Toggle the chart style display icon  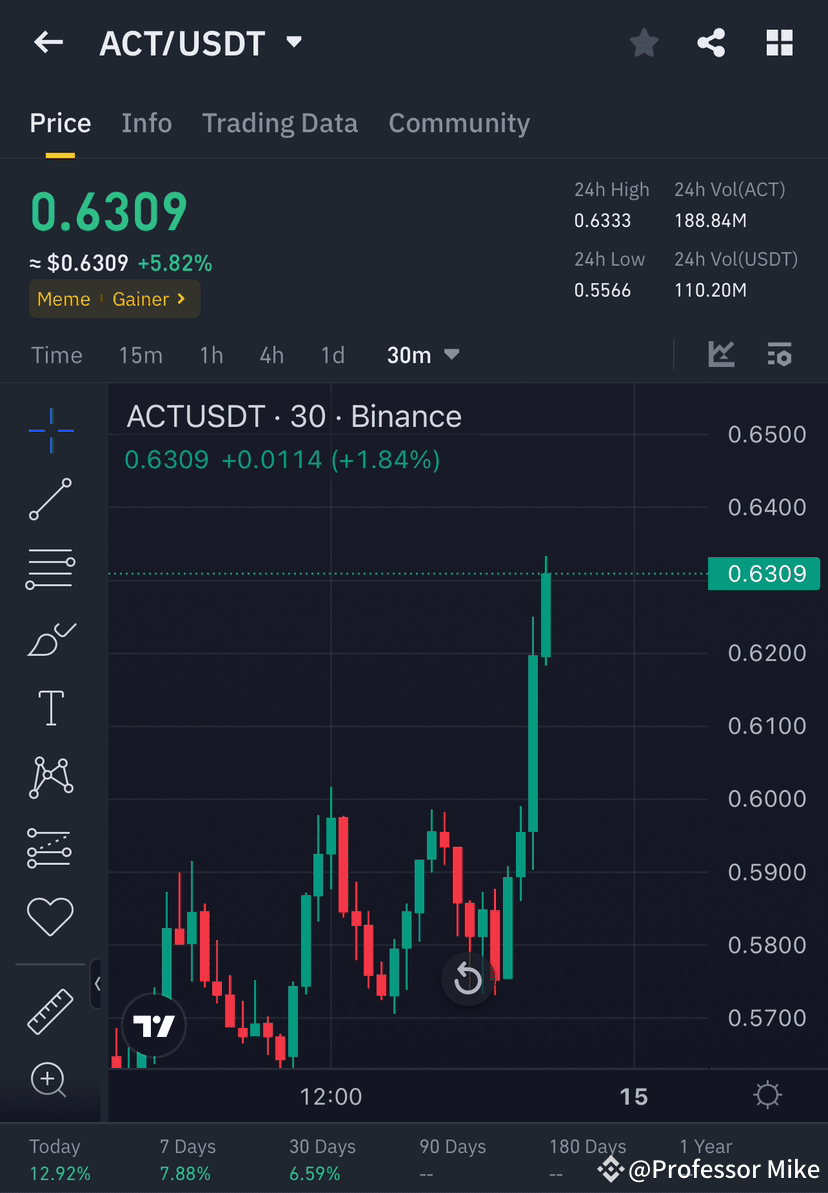[x=721, y=354]
